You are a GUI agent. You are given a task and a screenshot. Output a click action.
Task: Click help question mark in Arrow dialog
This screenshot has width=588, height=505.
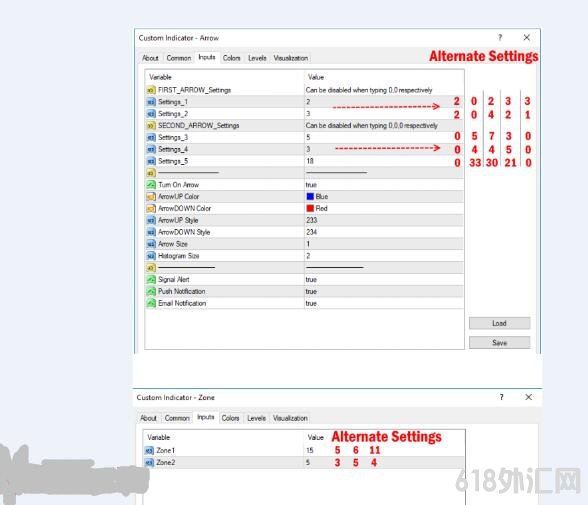(500, 37)
